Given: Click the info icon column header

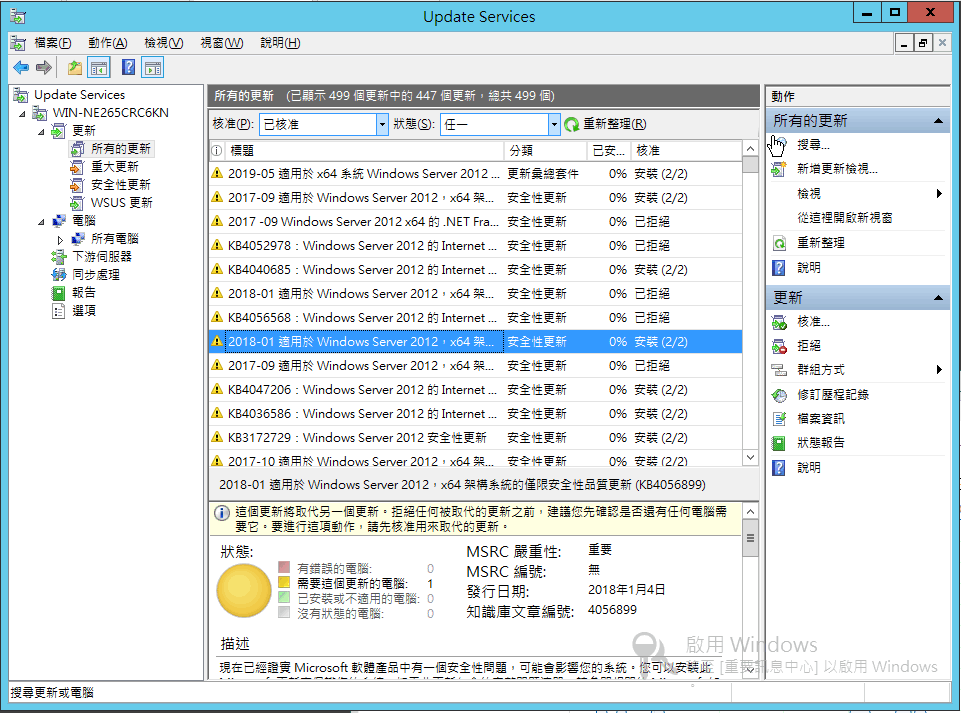Looking at the screenshot, I should tap(216, 151).
